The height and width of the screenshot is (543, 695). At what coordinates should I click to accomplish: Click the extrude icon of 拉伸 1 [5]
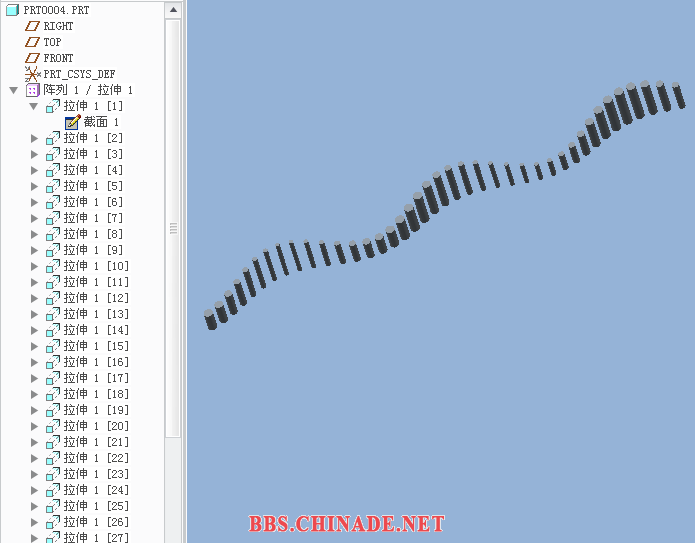pyautogui.click(x=53, y=186)
